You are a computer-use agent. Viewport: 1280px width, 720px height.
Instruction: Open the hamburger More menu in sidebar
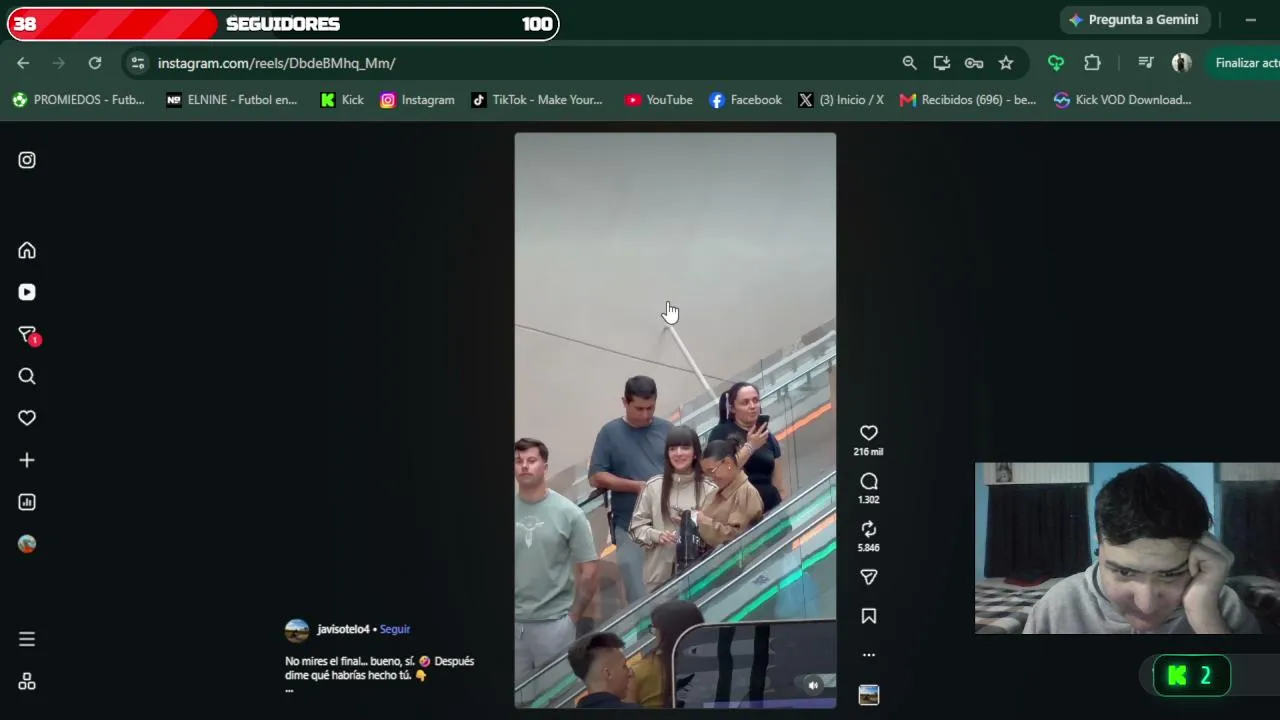[x=27, y=639]
